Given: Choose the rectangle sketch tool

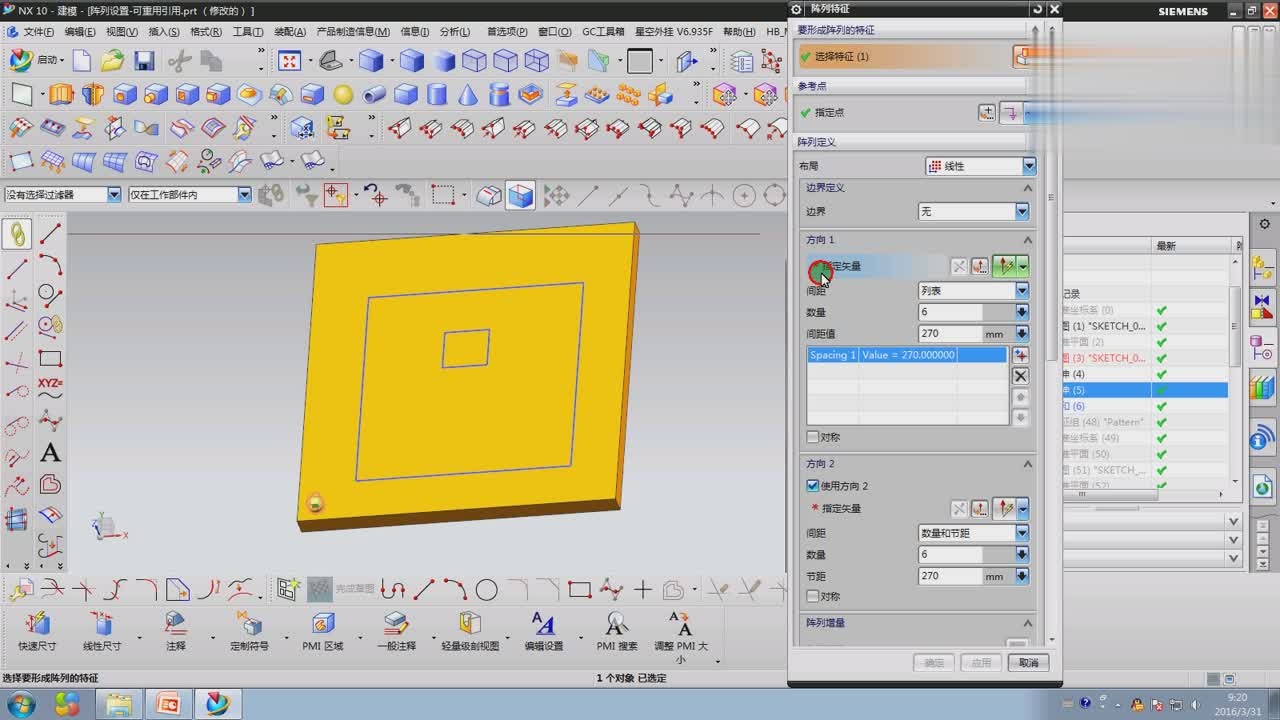Looking at the screenshot, I should (x=579, y=590).
